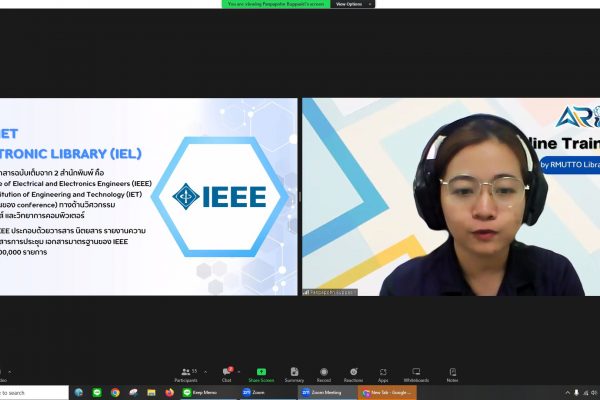
Task: Launch Google Chrome from taskbar
Action: 115,393
